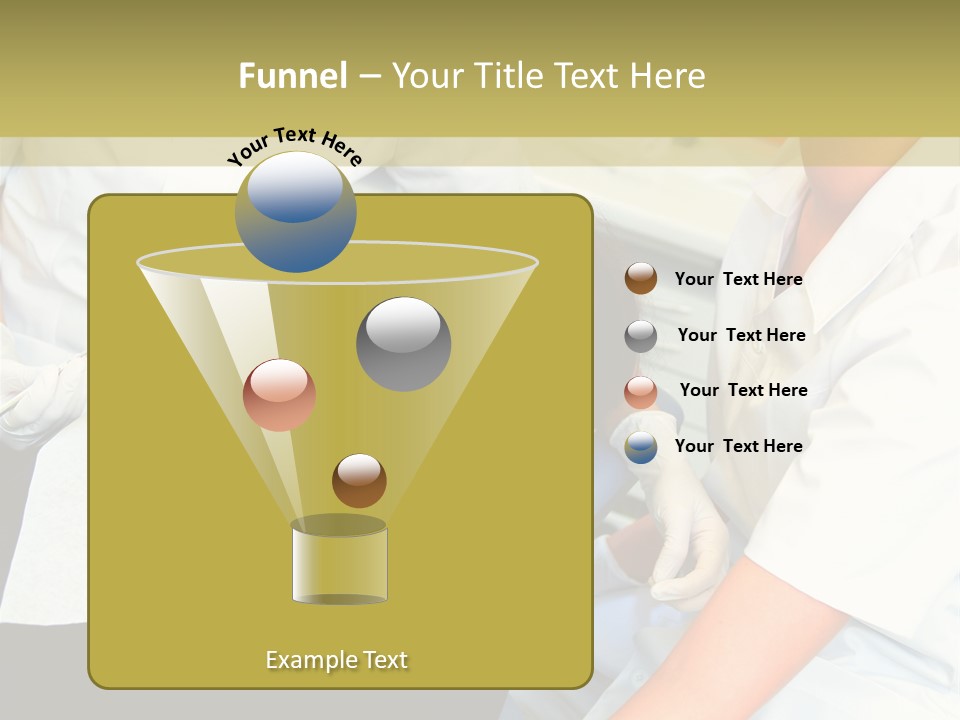Viewport: 960px width, 720px height.
Task: Select the legend text beside the gray sphere
Action: tap(741, 335)
